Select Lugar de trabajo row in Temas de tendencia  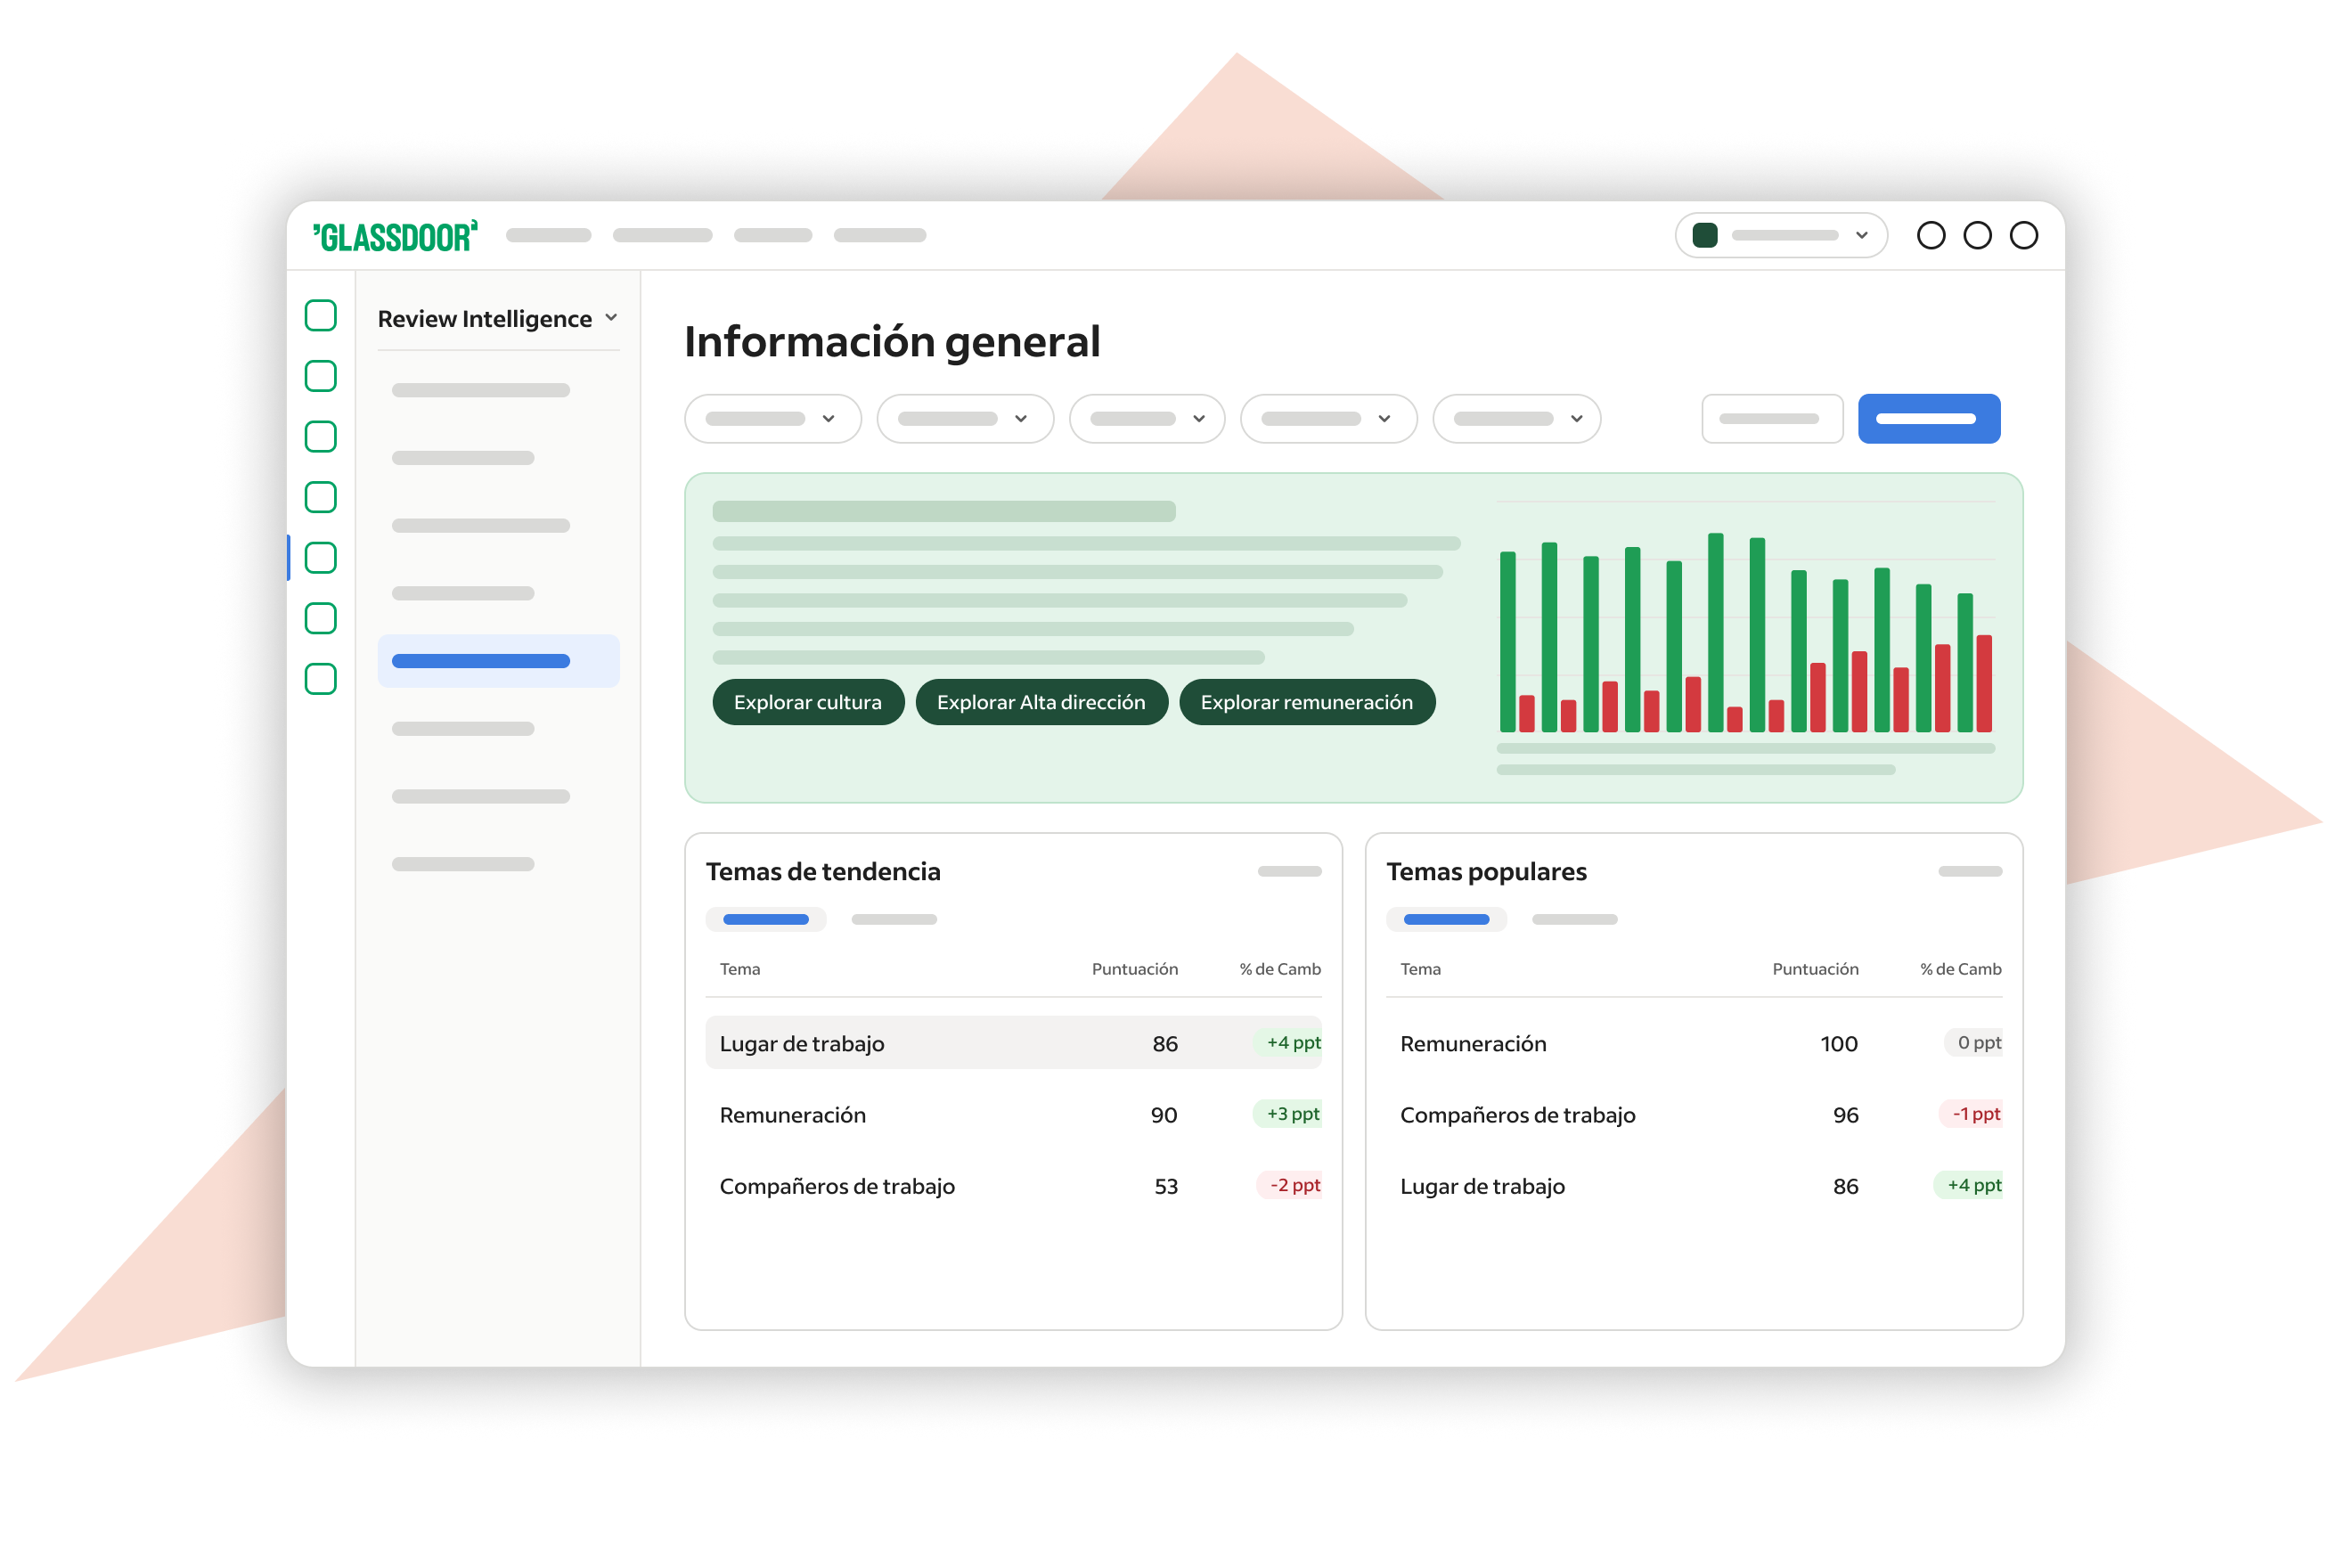1013,1043
